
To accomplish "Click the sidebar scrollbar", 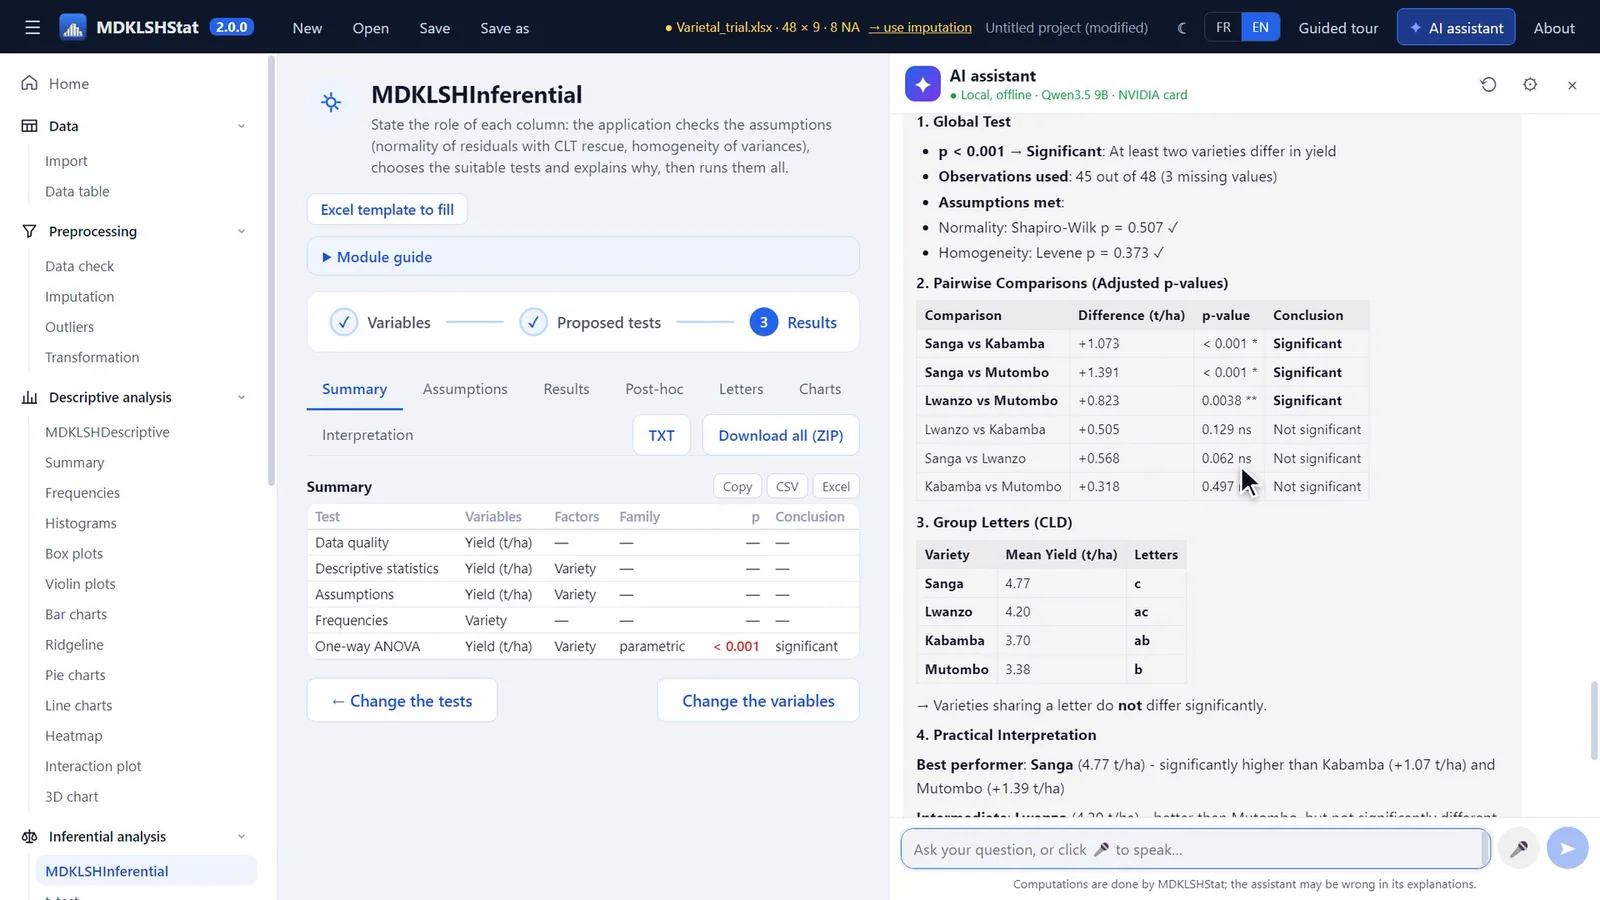I will pyautogui.click(x=271, y=270).
